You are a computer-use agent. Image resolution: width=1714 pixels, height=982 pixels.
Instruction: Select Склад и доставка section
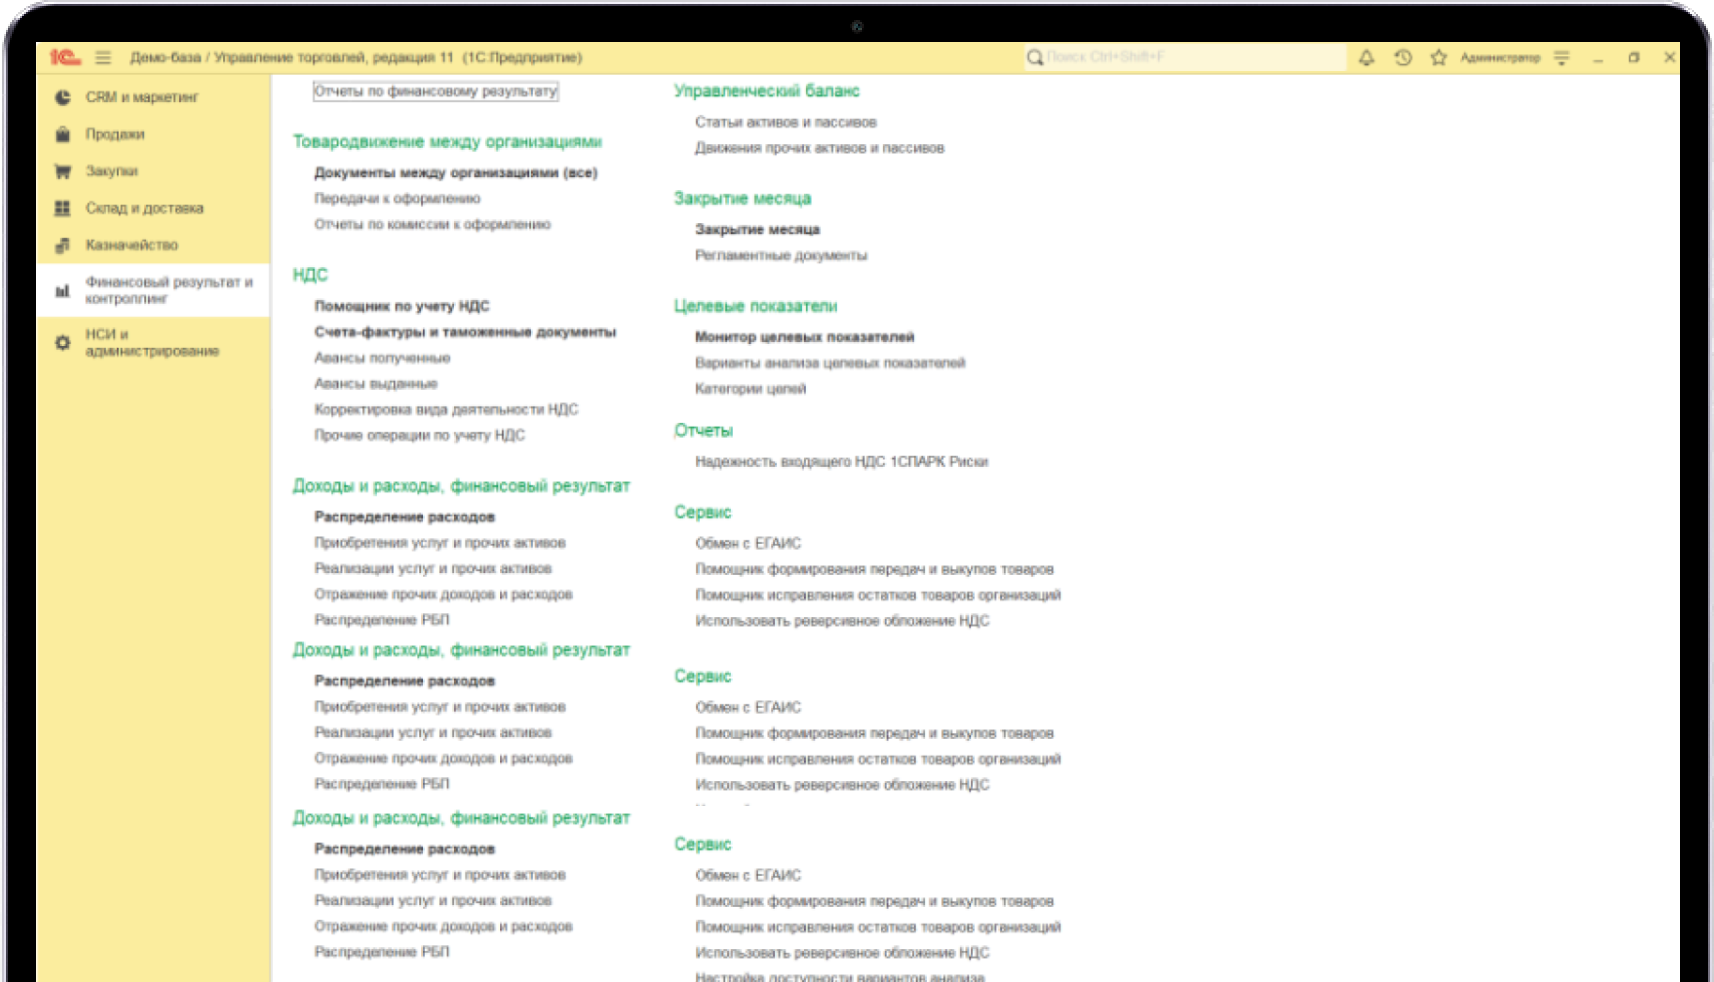[x=144, y=208]
